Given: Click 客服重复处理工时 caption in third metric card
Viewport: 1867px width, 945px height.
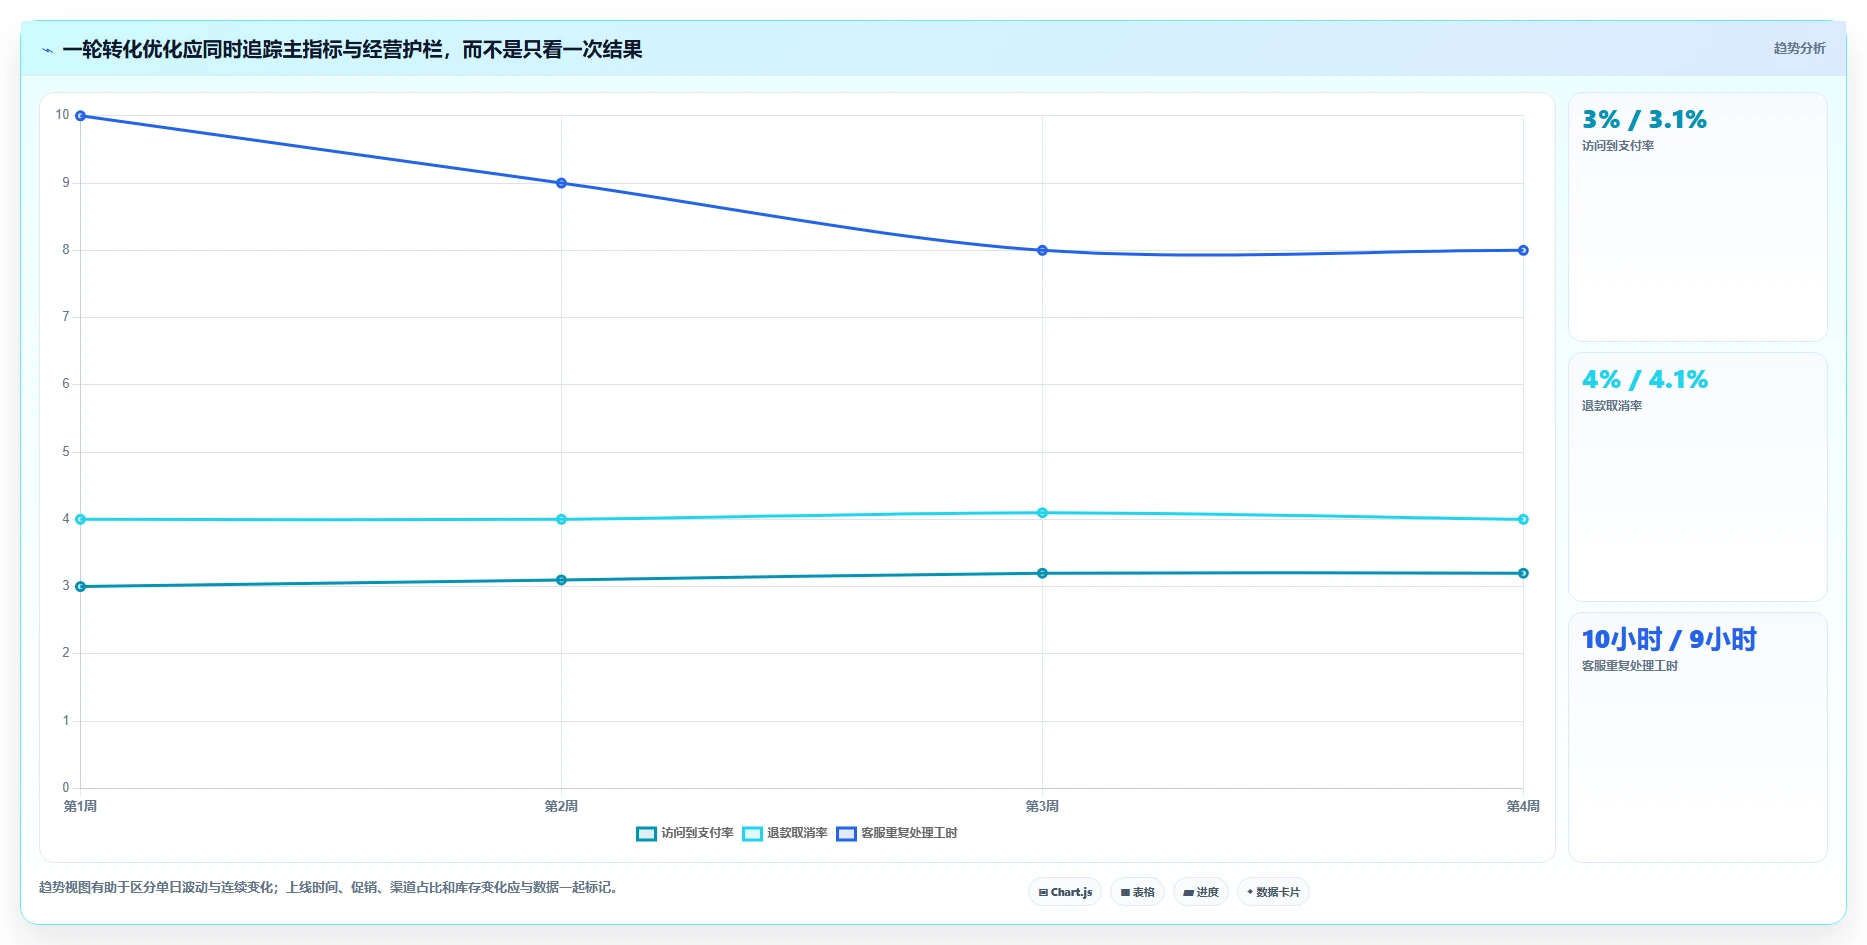Looking at the screenshot, I should pyautogui.click(x=1630, y=666).
